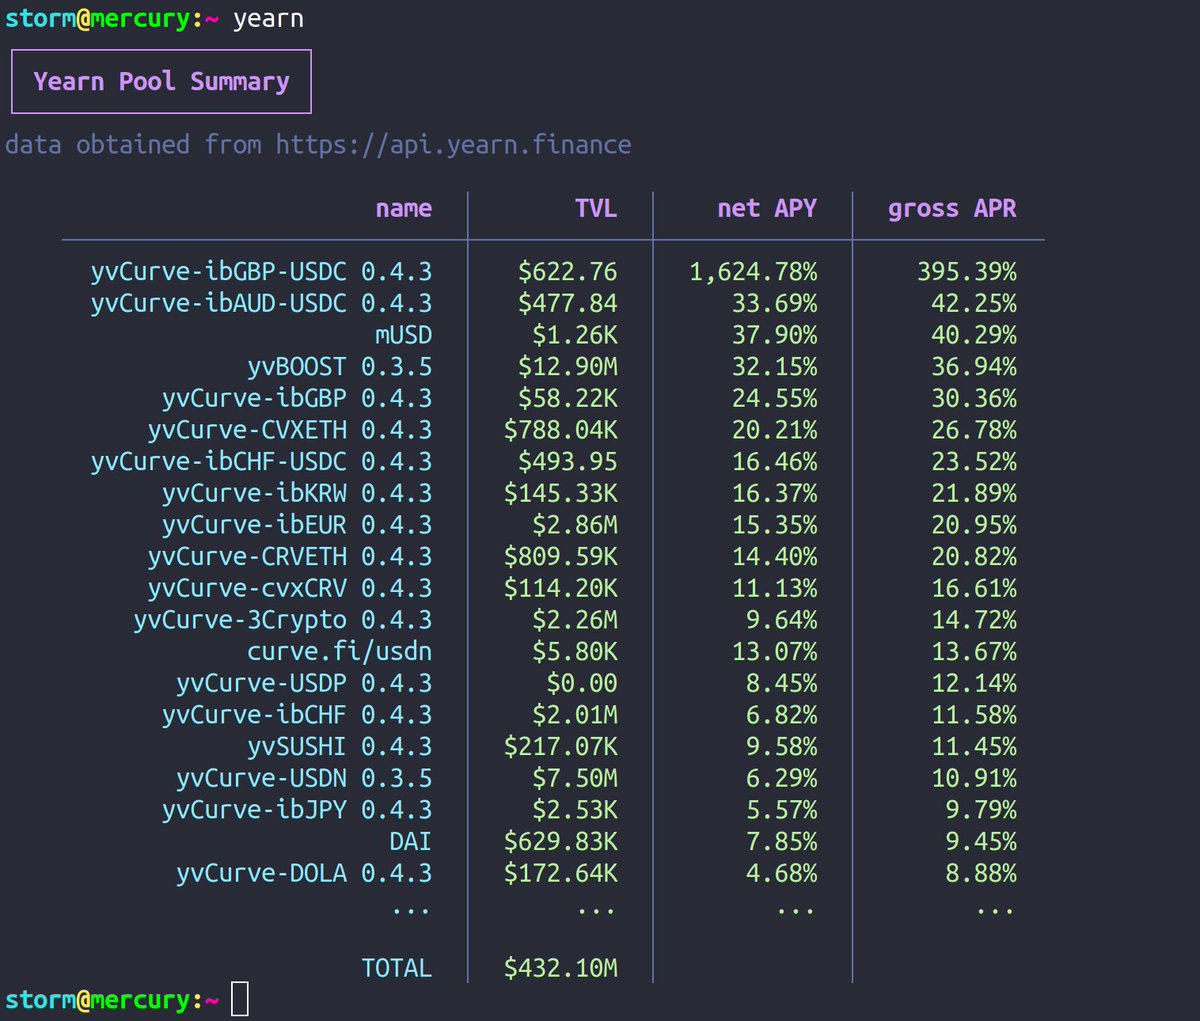1200x1021 pixels.
Task: Click the yvCurve-cvxCRV 0.4.3 pool name
Action: [x=290, y=588]
